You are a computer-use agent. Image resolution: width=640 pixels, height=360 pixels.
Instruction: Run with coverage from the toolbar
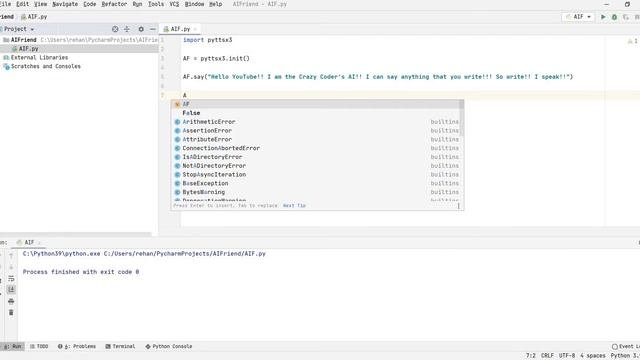626,17
